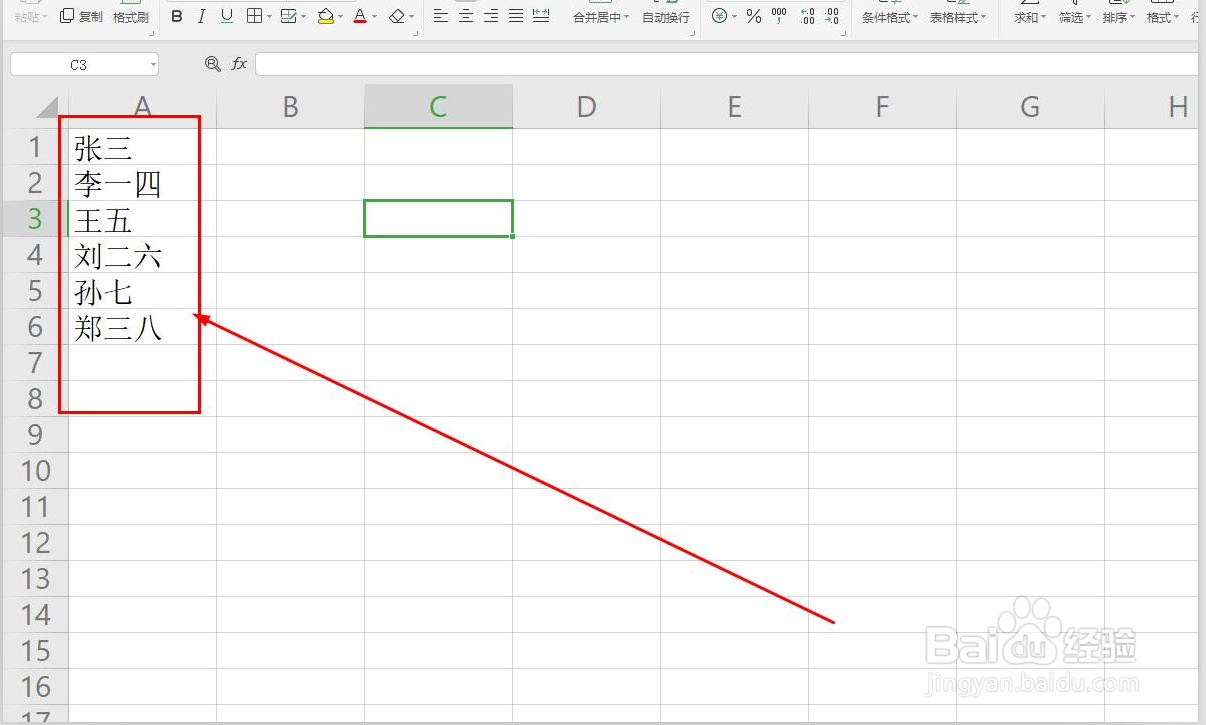Center text horizontally
The height and width of the screenshot is (725, 1206).
466,16
